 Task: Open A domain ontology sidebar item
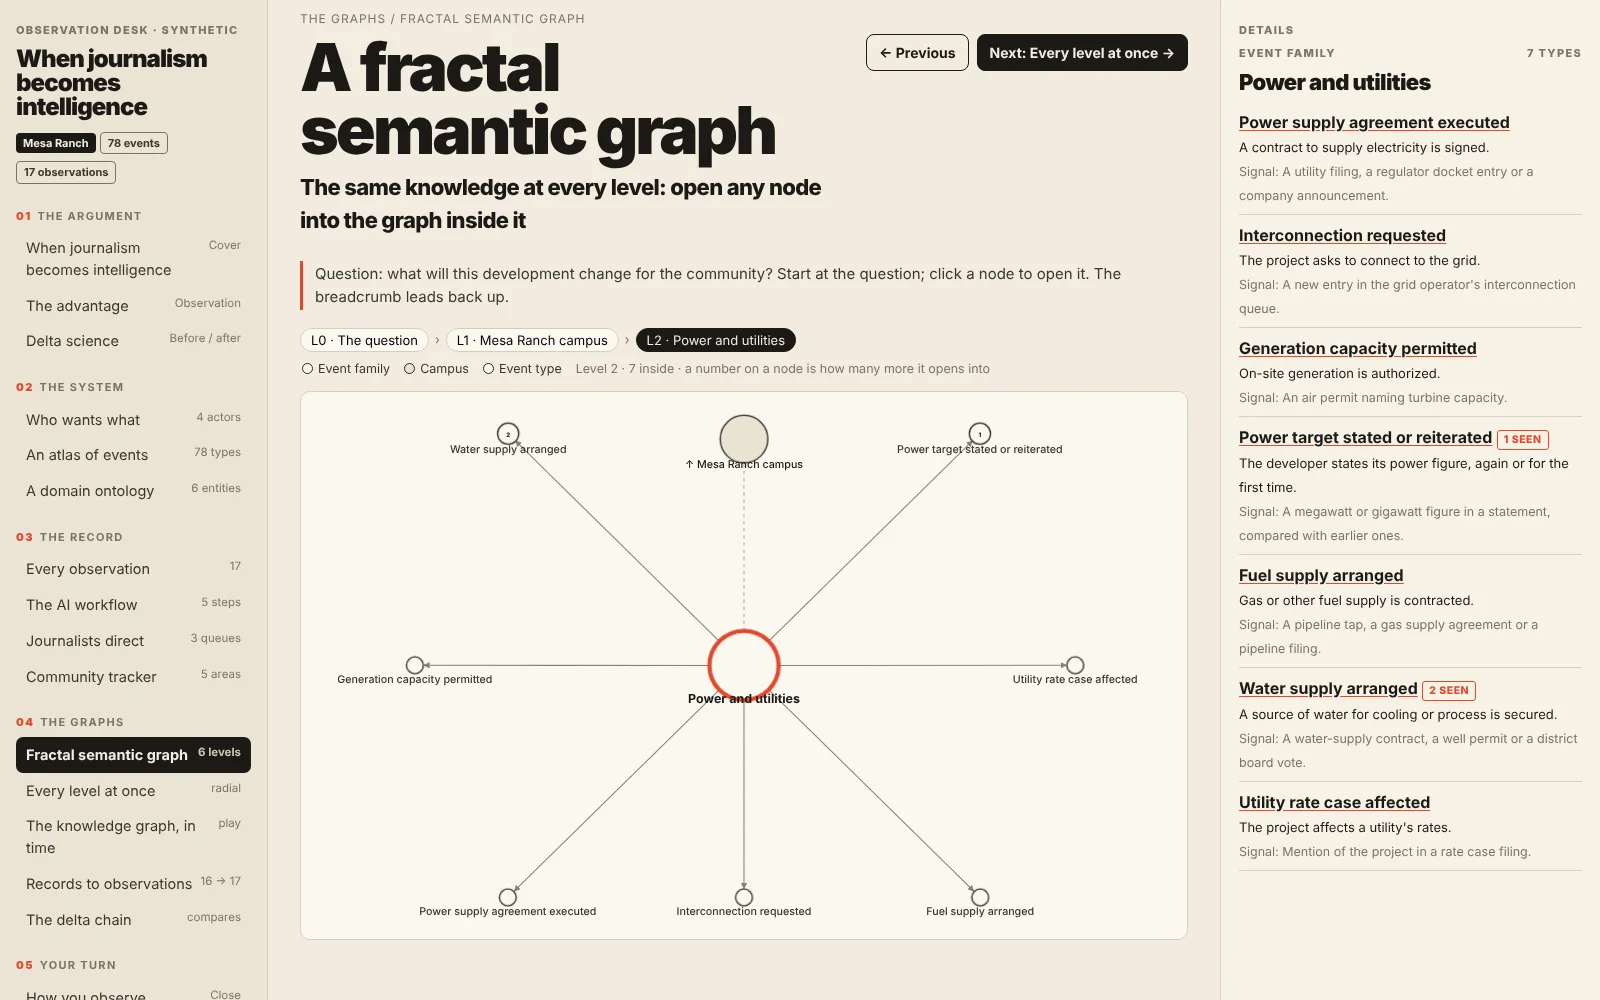click(133, 491)
